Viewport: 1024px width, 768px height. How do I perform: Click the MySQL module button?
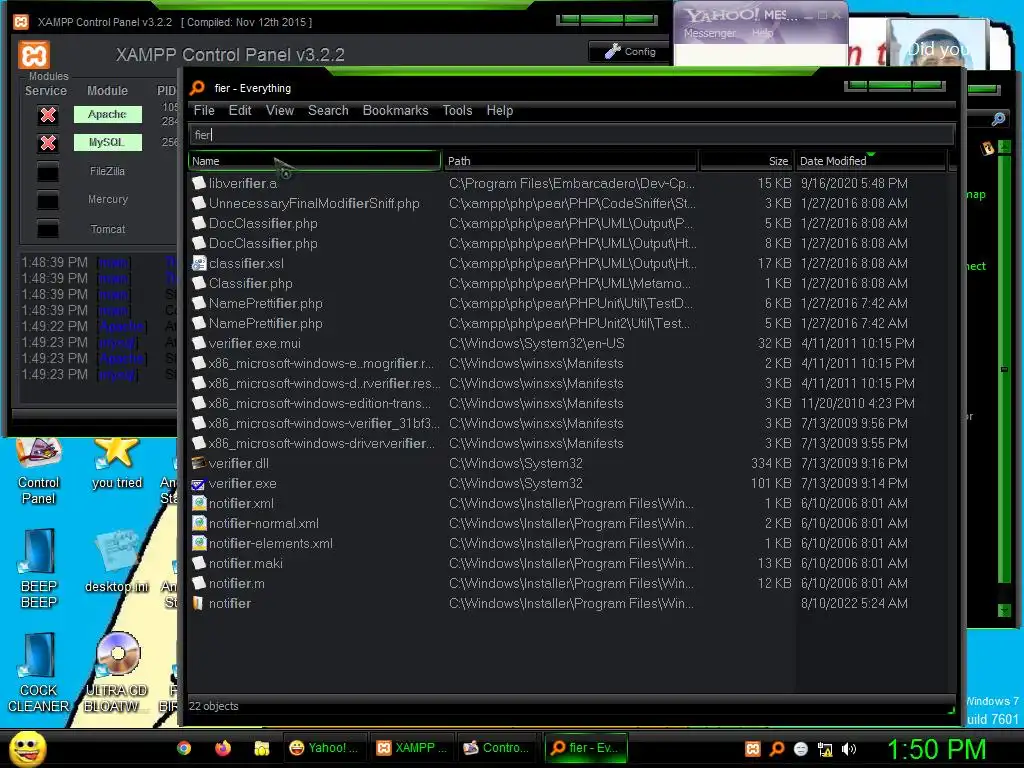(107, 142)
